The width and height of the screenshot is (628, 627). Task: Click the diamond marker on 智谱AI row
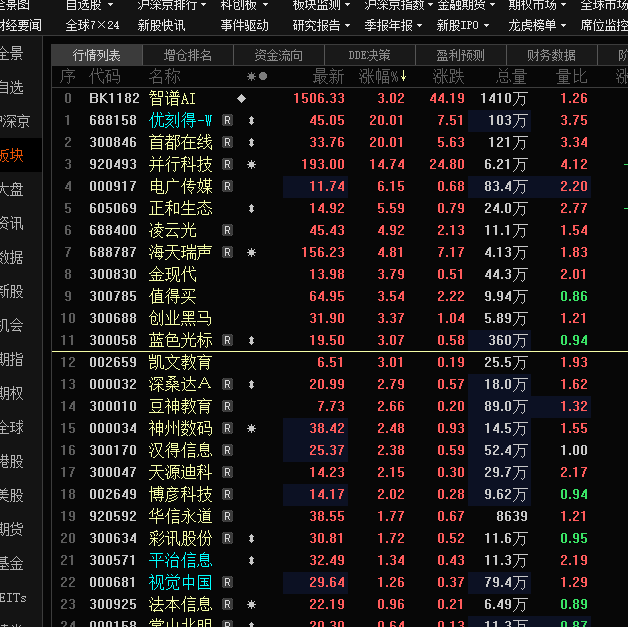click(x=242, y=98)
